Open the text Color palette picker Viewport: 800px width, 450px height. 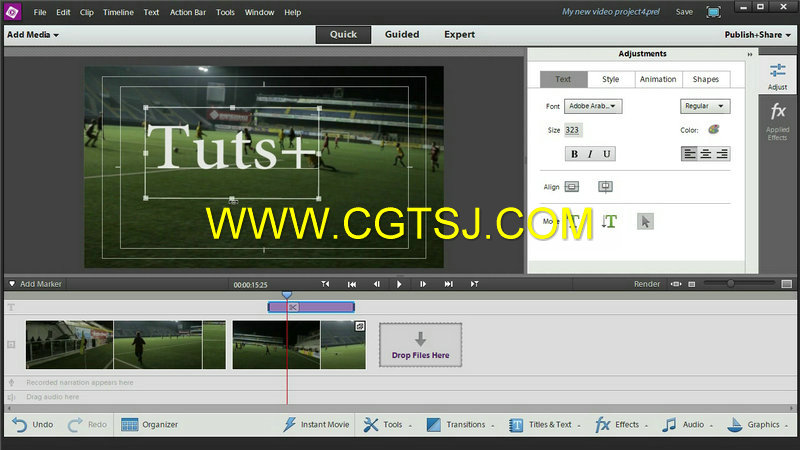tap(713, 130)
